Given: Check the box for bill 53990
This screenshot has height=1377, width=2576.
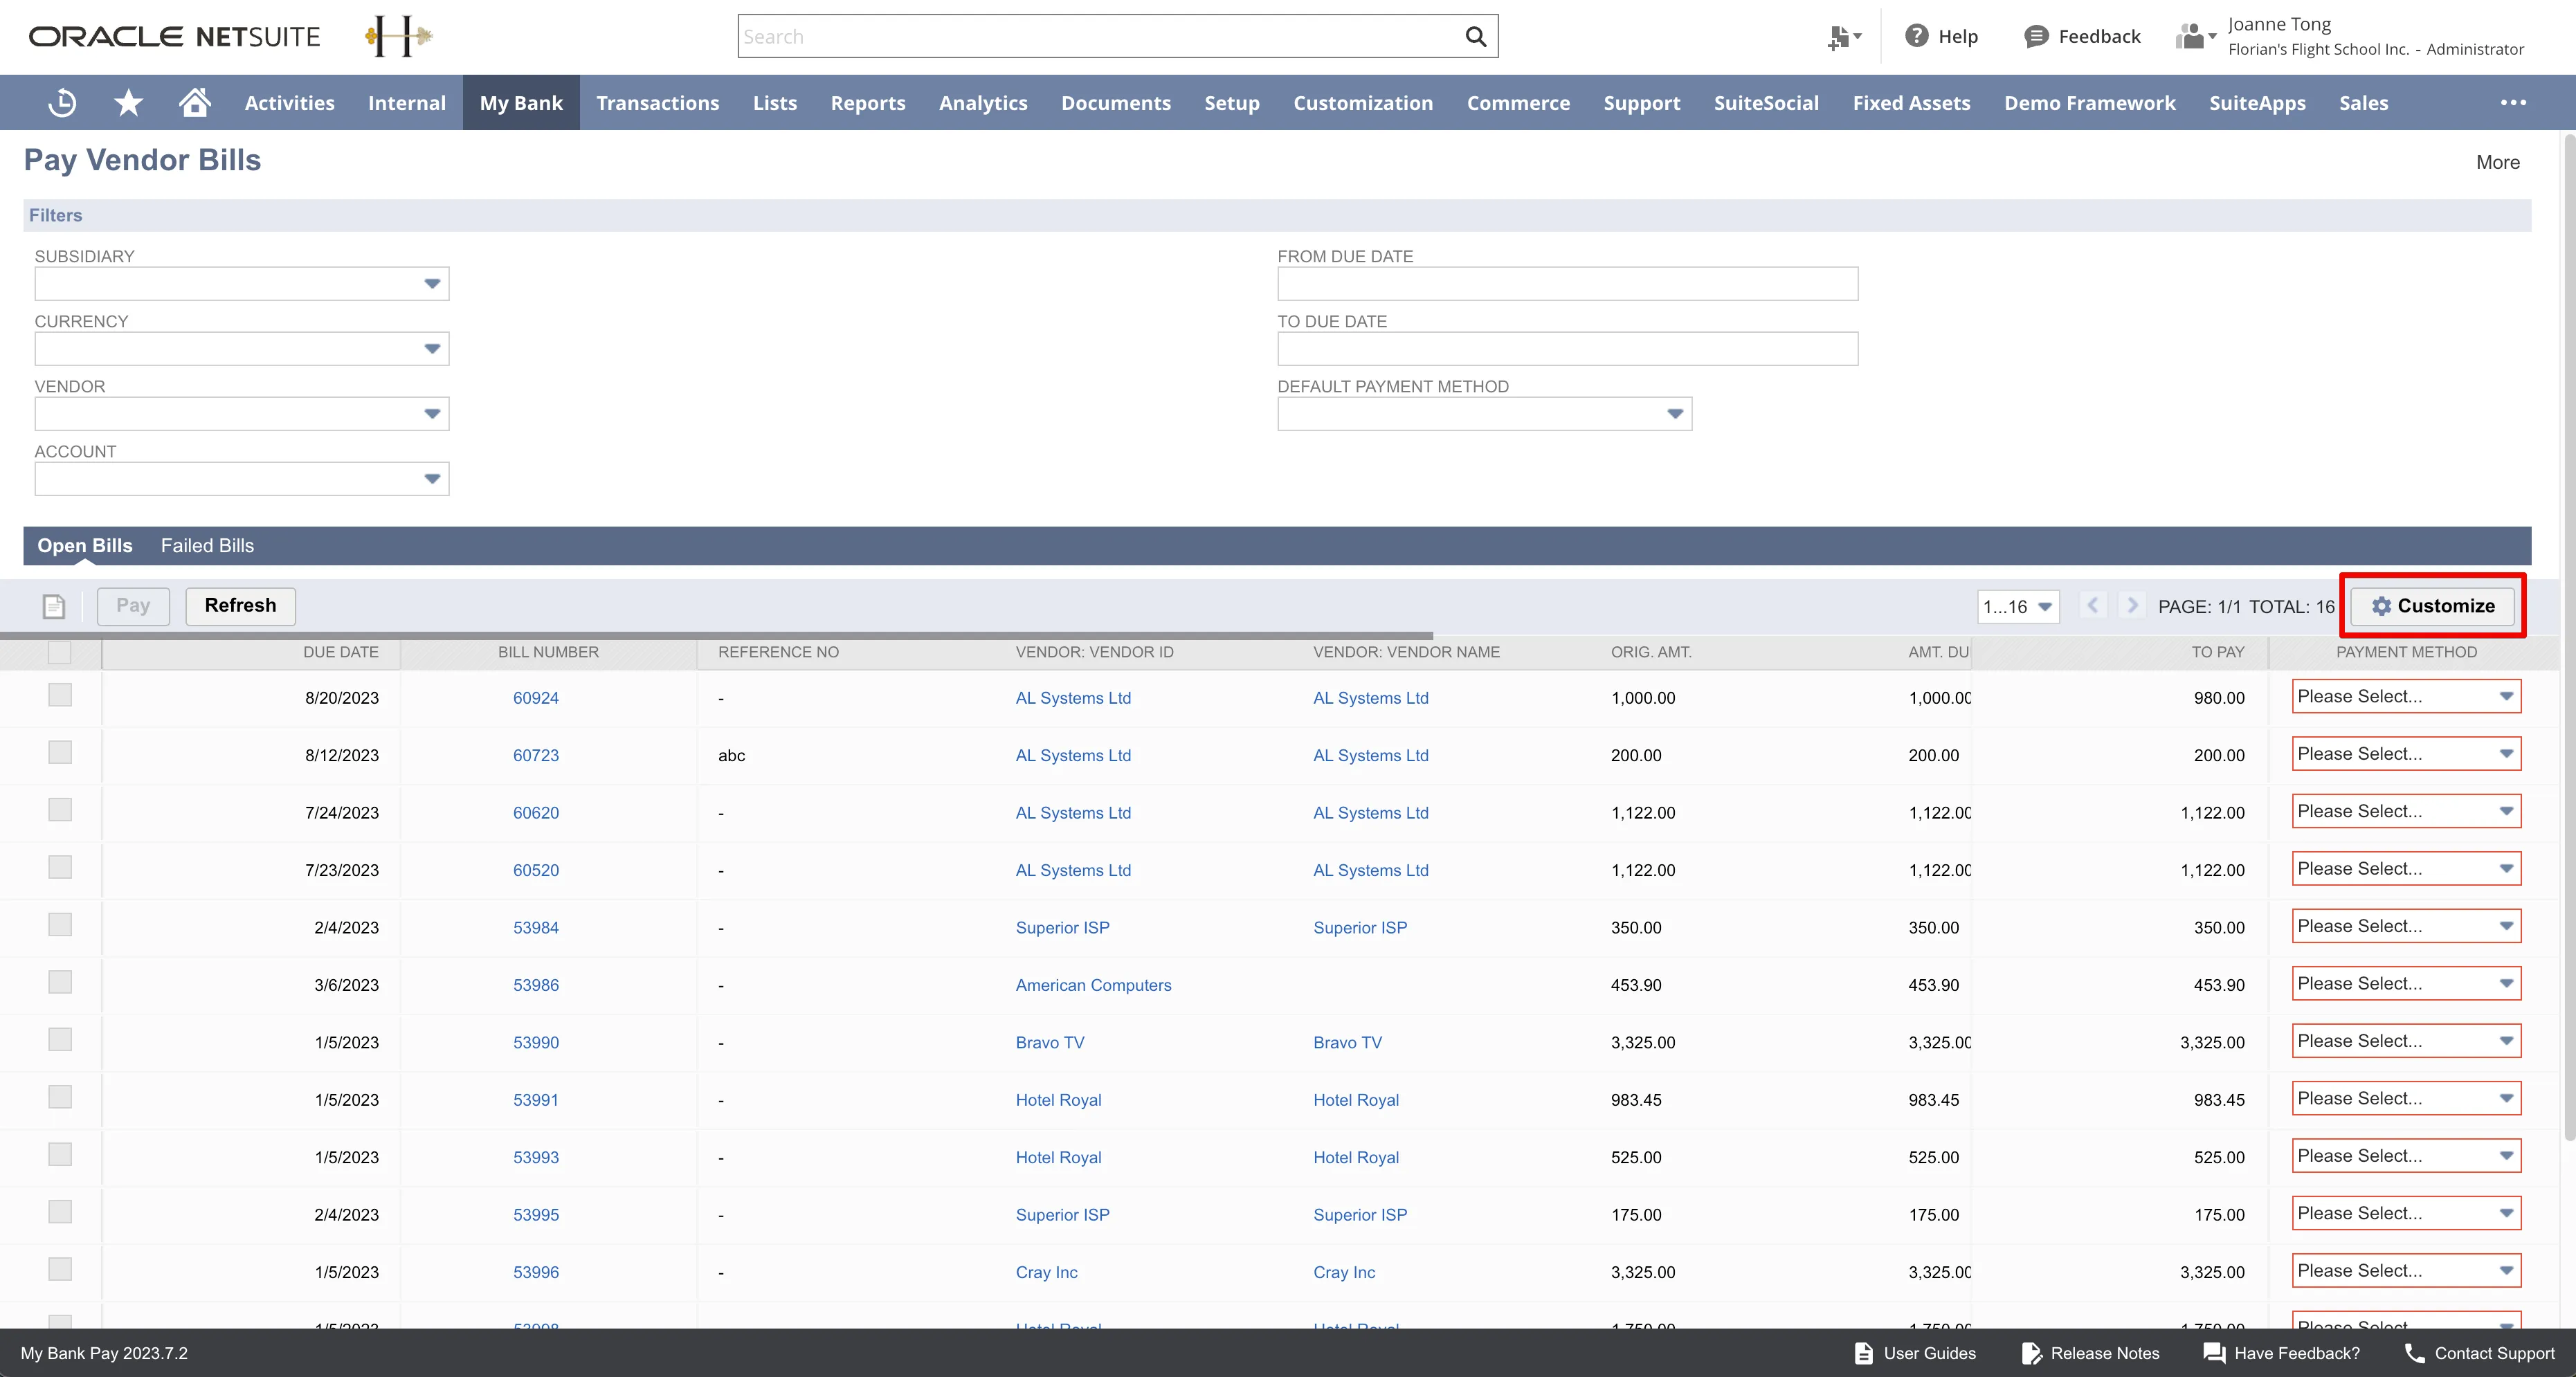Looking at the screenshot, I should pos(60,1040).
